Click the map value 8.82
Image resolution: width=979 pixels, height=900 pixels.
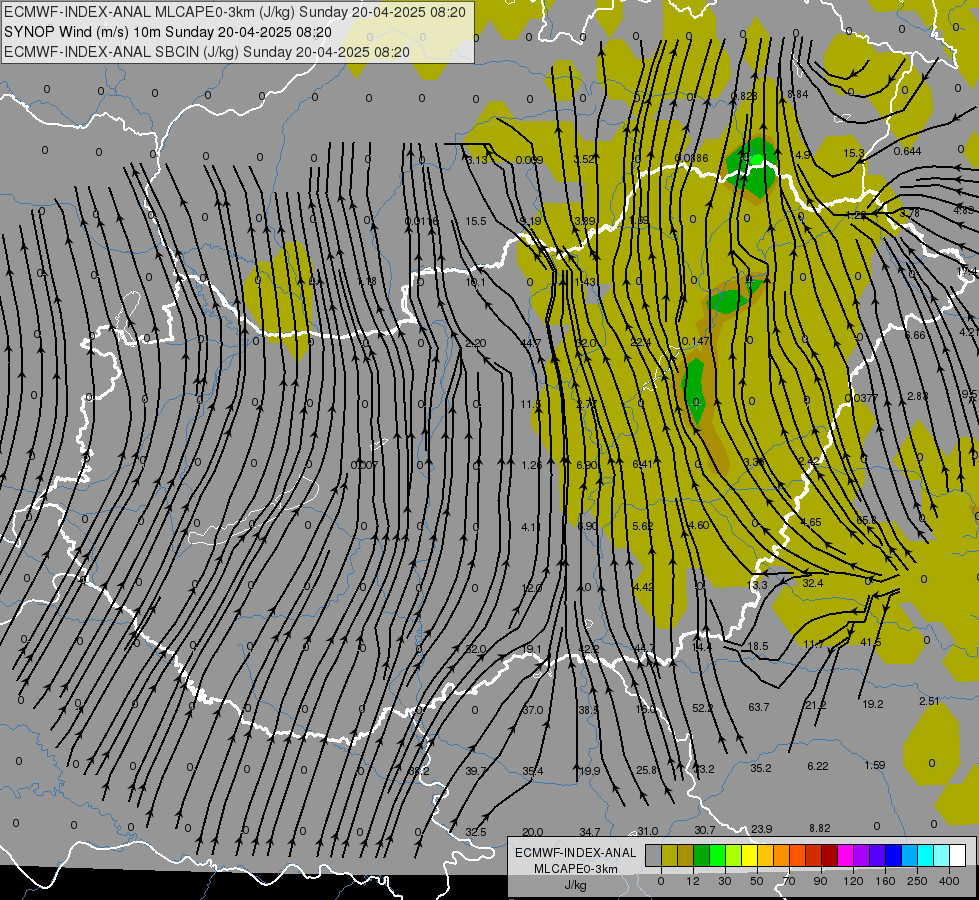click(x=820, y=828)
